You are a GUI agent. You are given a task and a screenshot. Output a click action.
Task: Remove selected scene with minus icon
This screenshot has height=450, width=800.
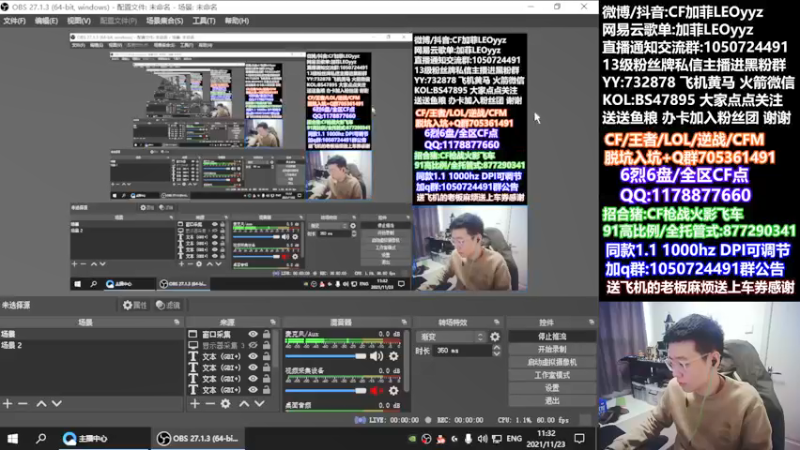(22, 404)
